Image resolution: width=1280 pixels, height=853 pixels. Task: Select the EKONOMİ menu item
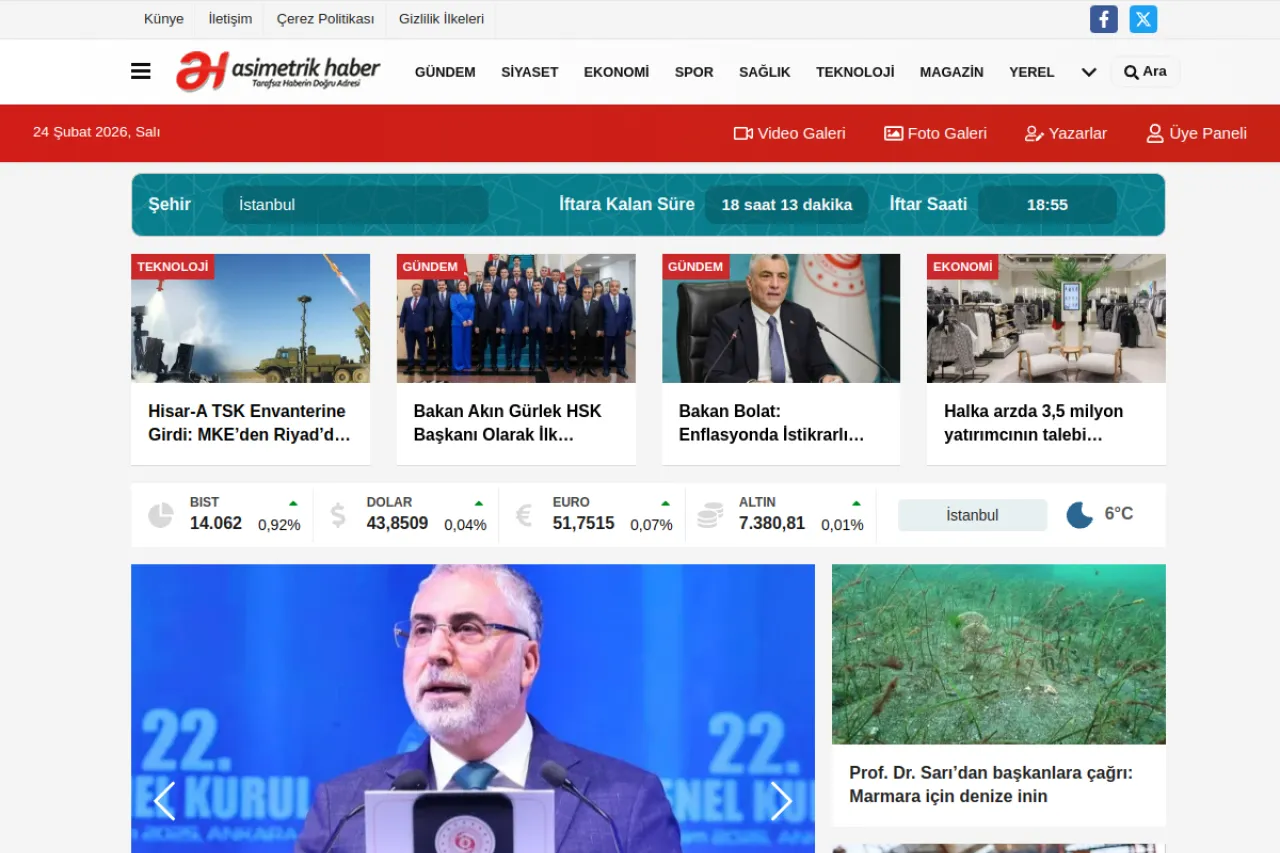pos(616,72)
